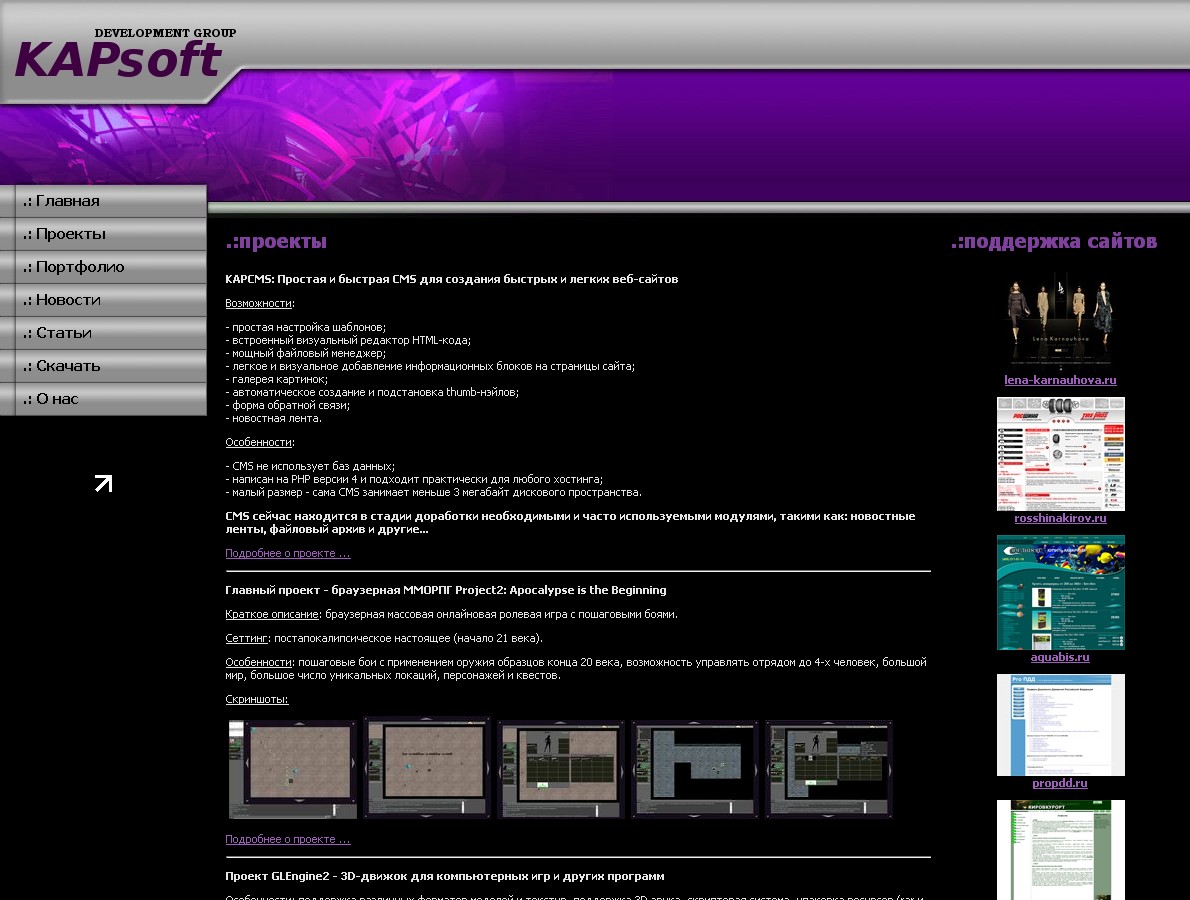This screenshot has width=1190, height=900.
Task: Open the fourth Project2 game screenshot
Action: (695, 769)
